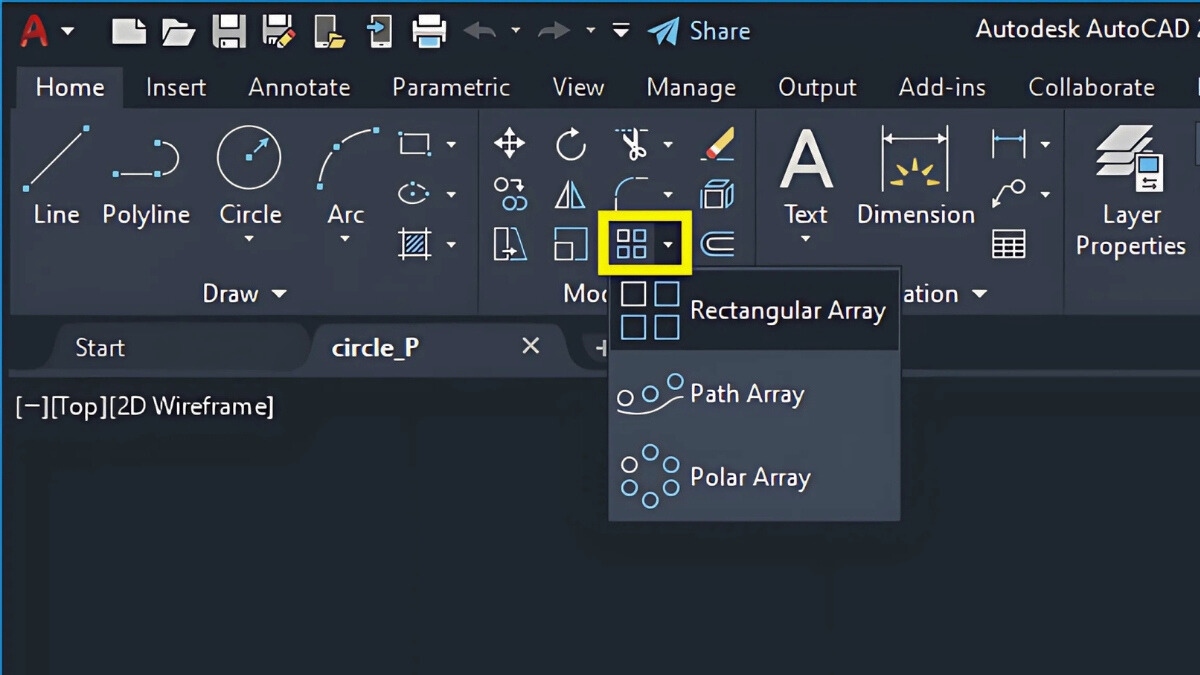This screenshot has height=675, width=1200.
Task: Open Layer Properties
Action: (1131, 192)
